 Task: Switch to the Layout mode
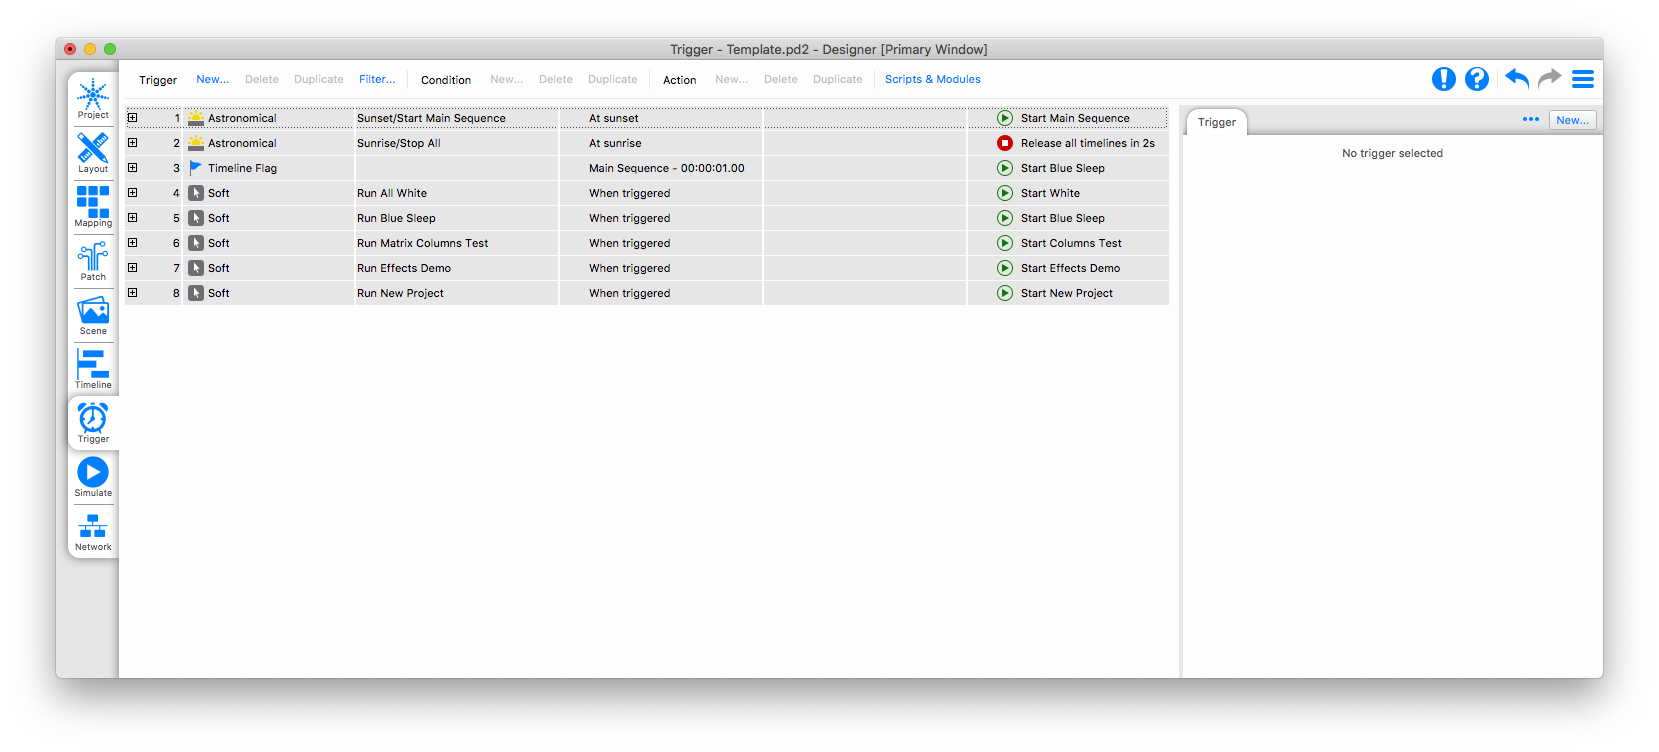pos(93,153)
